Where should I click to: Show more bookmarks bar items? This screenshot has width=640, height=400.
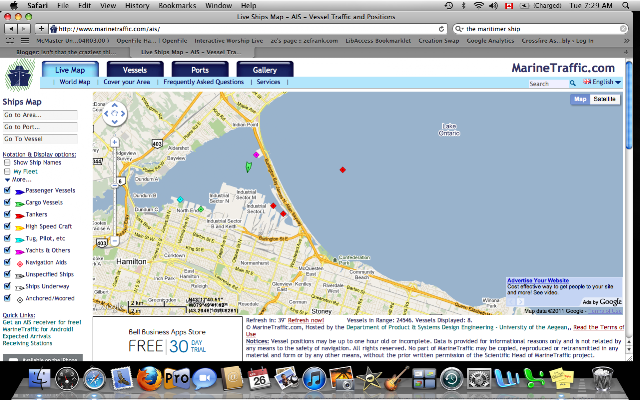tap(627, 41)
